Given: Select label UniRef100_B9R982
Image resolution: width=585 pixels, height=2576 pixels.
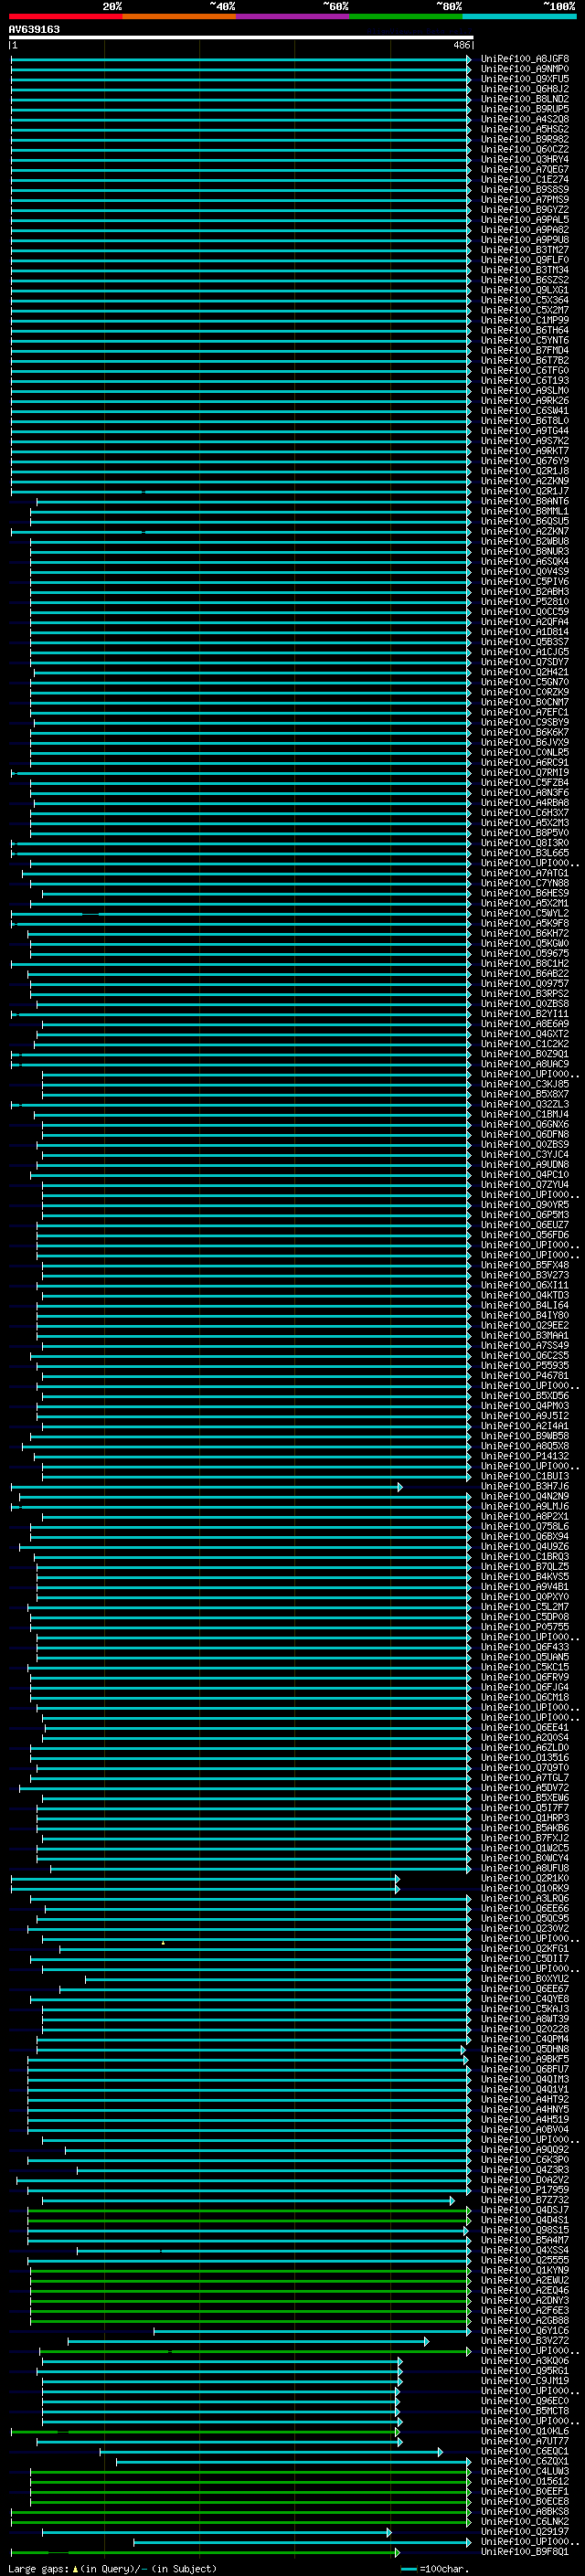Looking at the screenshot, I should tap(525, 139).
